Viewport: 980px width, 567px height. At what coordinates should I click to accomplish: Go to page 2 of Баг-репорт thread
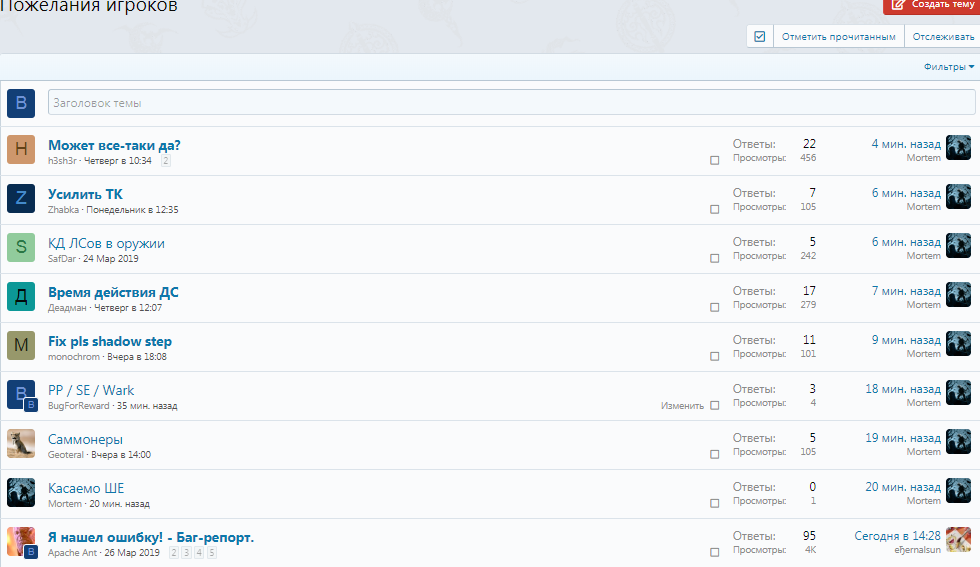(174, 553)
